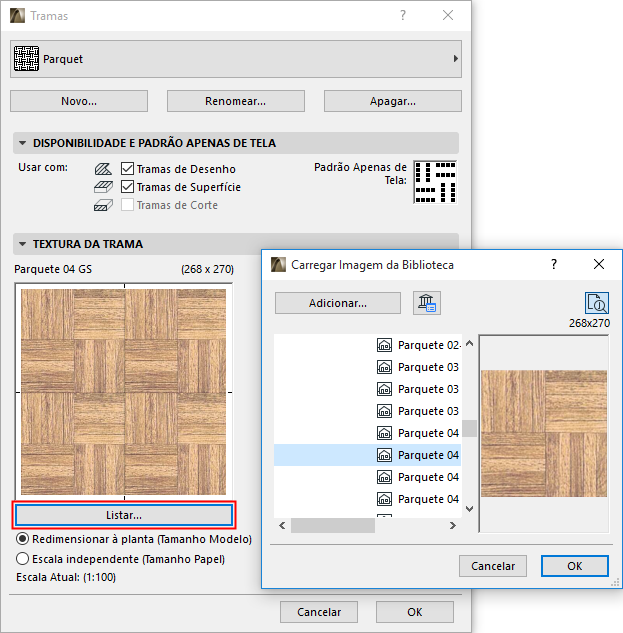Screen dimensions: 623x633
Task: Click Cancelar in the Carregar Imagem da Biblioteca dialog
Action: click(x=493, y=566)
